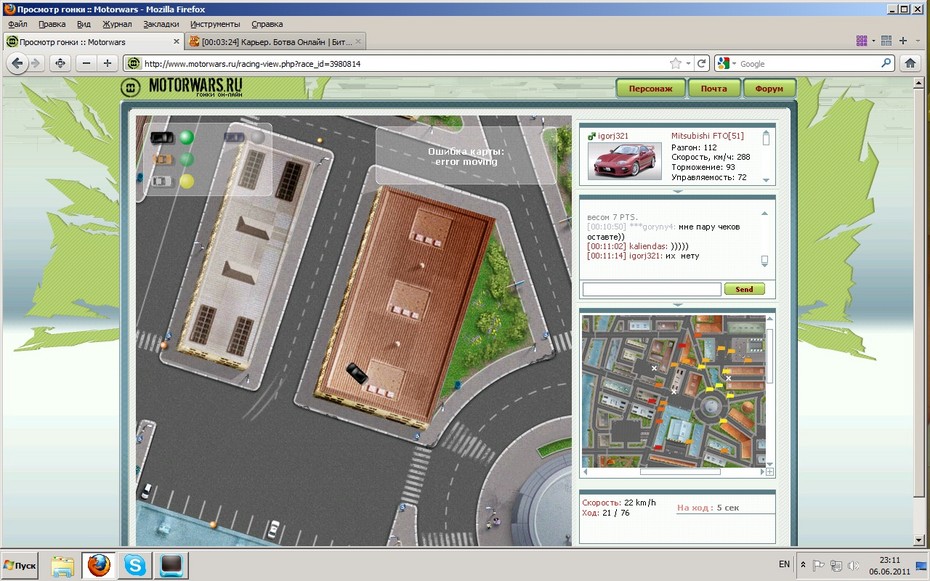Open the Windows Explorer folder in taskbar

click(62, 566)
